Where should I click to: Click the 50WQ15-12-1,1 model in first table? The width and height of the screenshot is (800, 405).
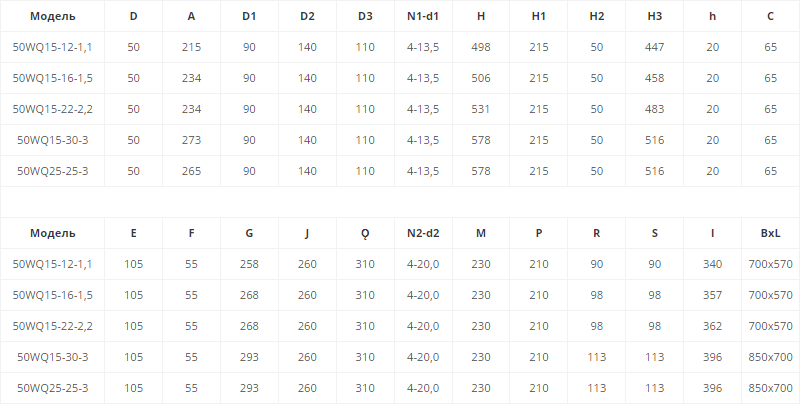click(52, 47)
